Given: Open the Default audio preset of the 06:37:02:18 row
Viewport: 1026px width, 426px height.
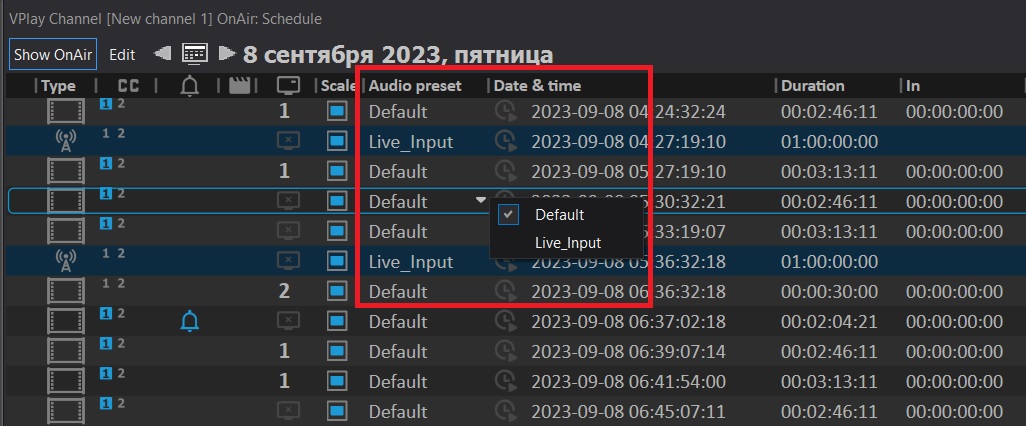Looking at the screenshot, I should pyautogui.click(x=398, y=321).
